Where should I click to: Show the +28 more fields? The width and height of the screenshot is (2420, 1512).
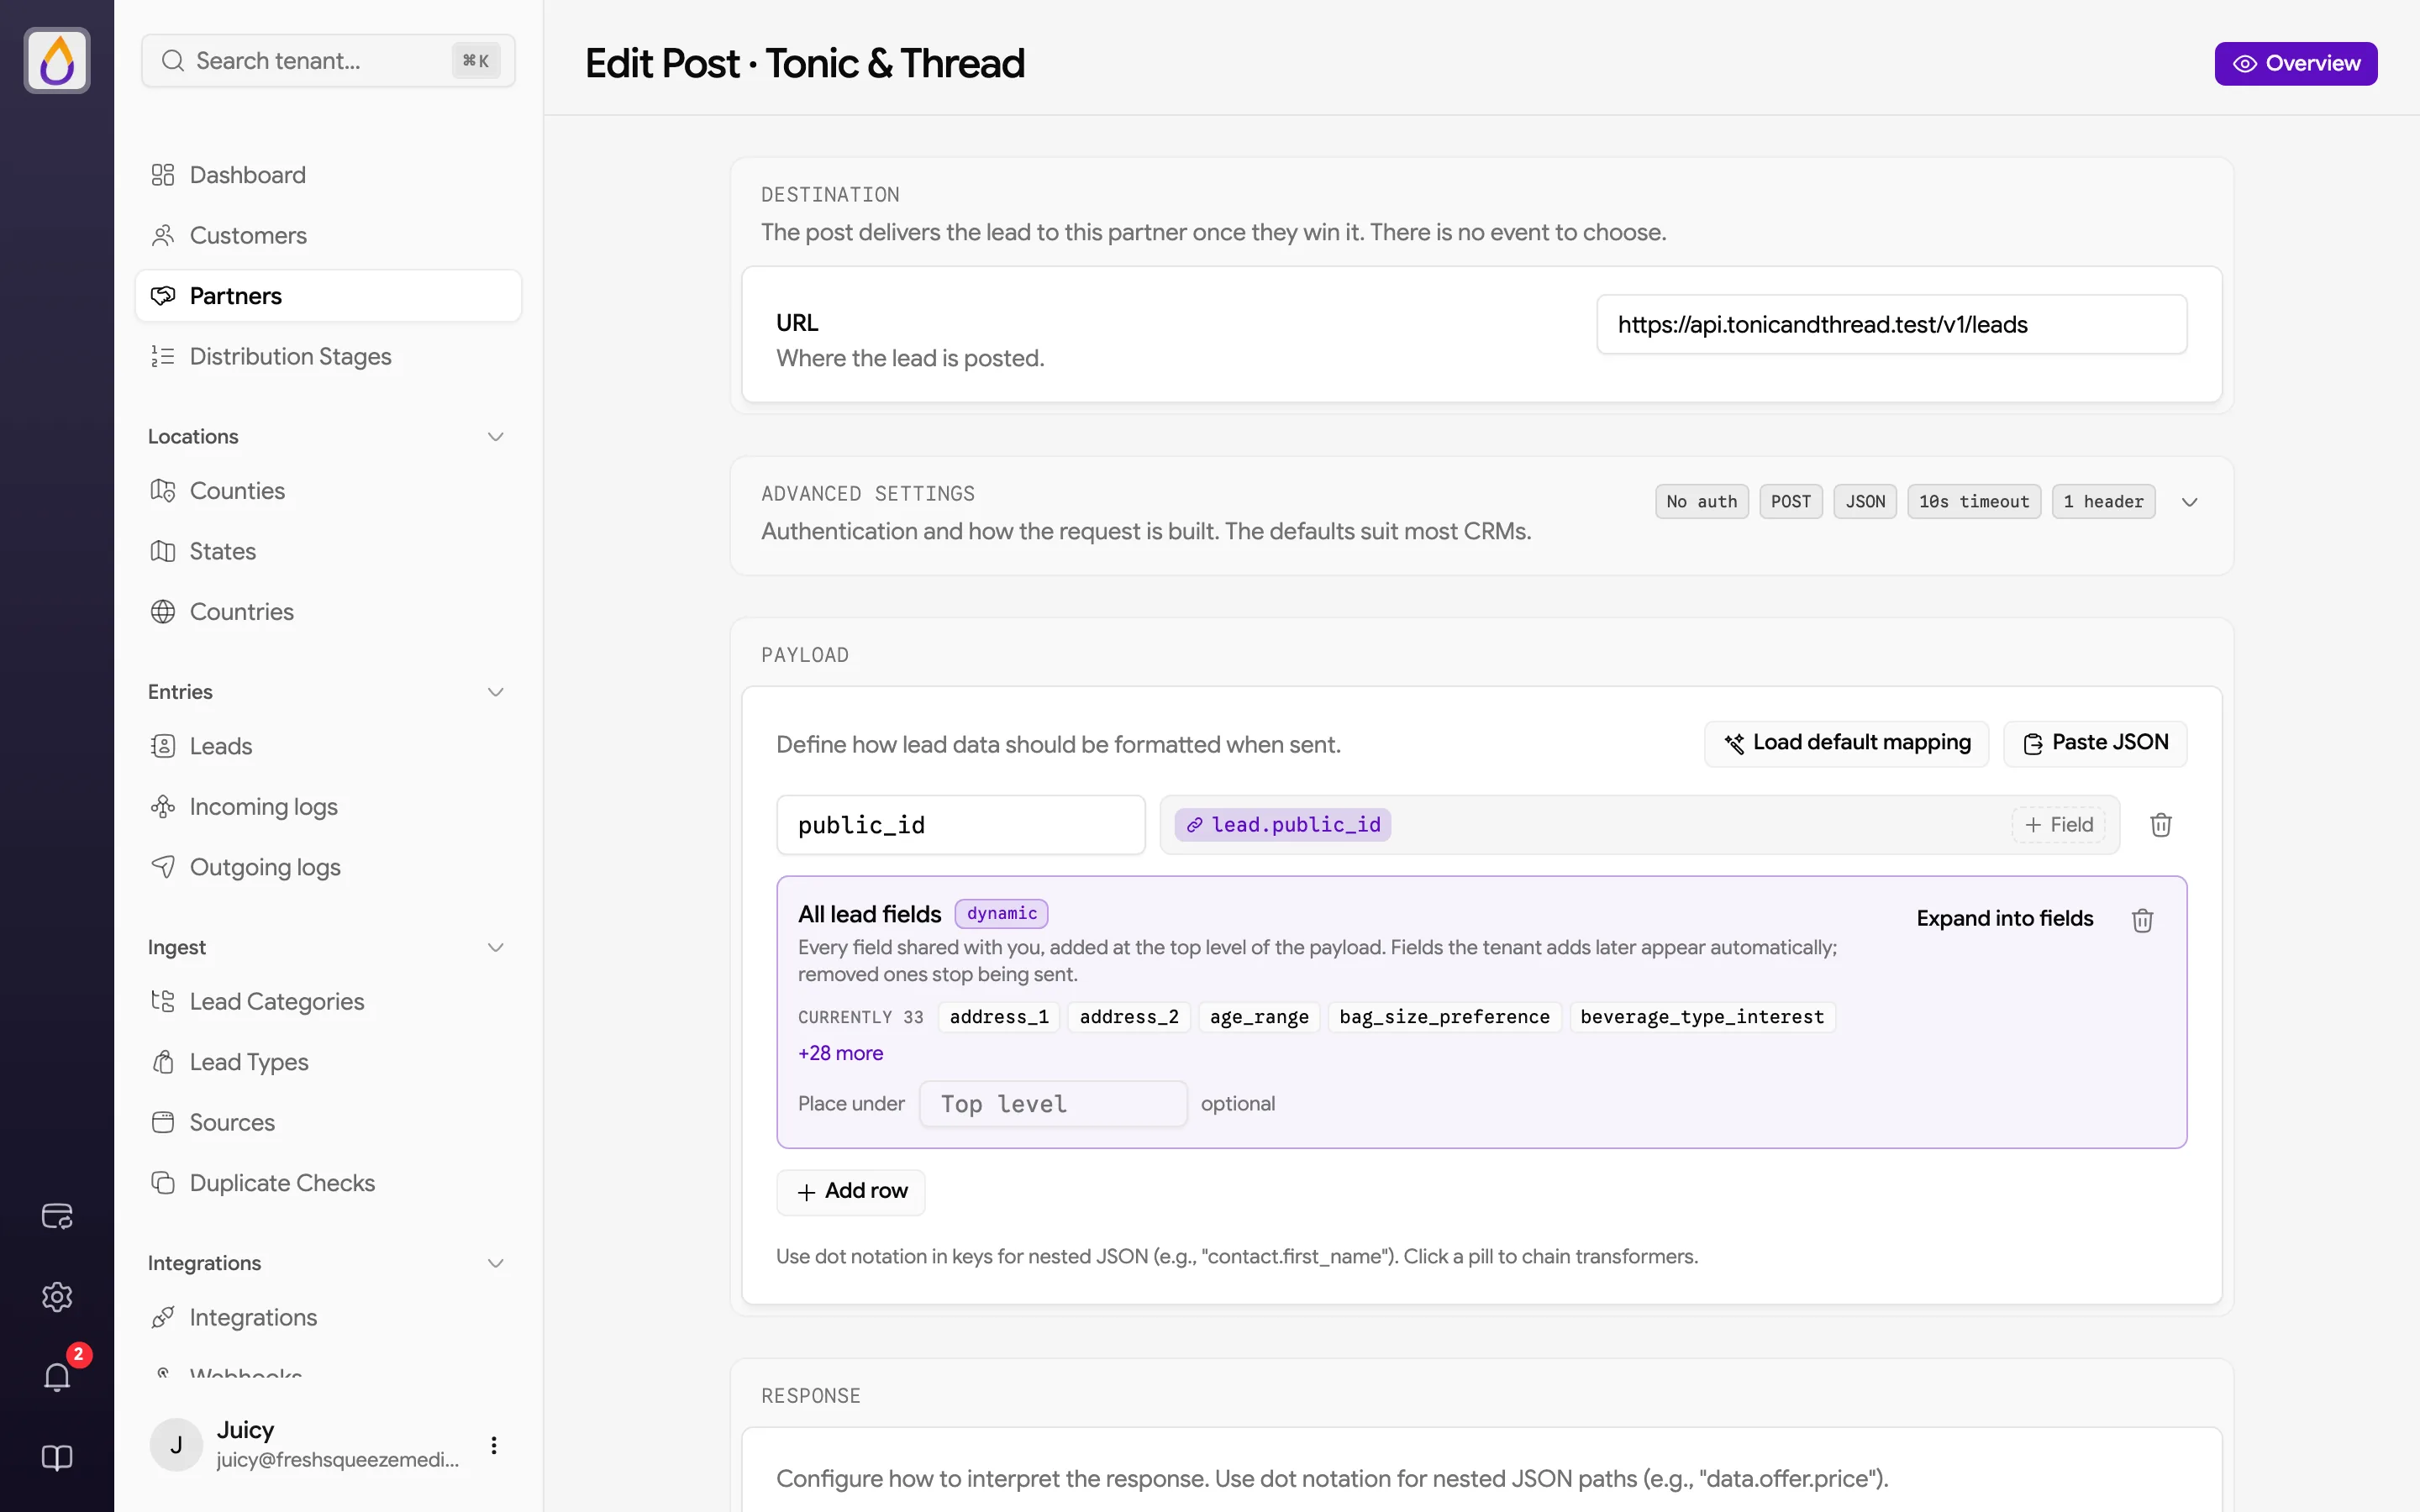pos(840,1053)
